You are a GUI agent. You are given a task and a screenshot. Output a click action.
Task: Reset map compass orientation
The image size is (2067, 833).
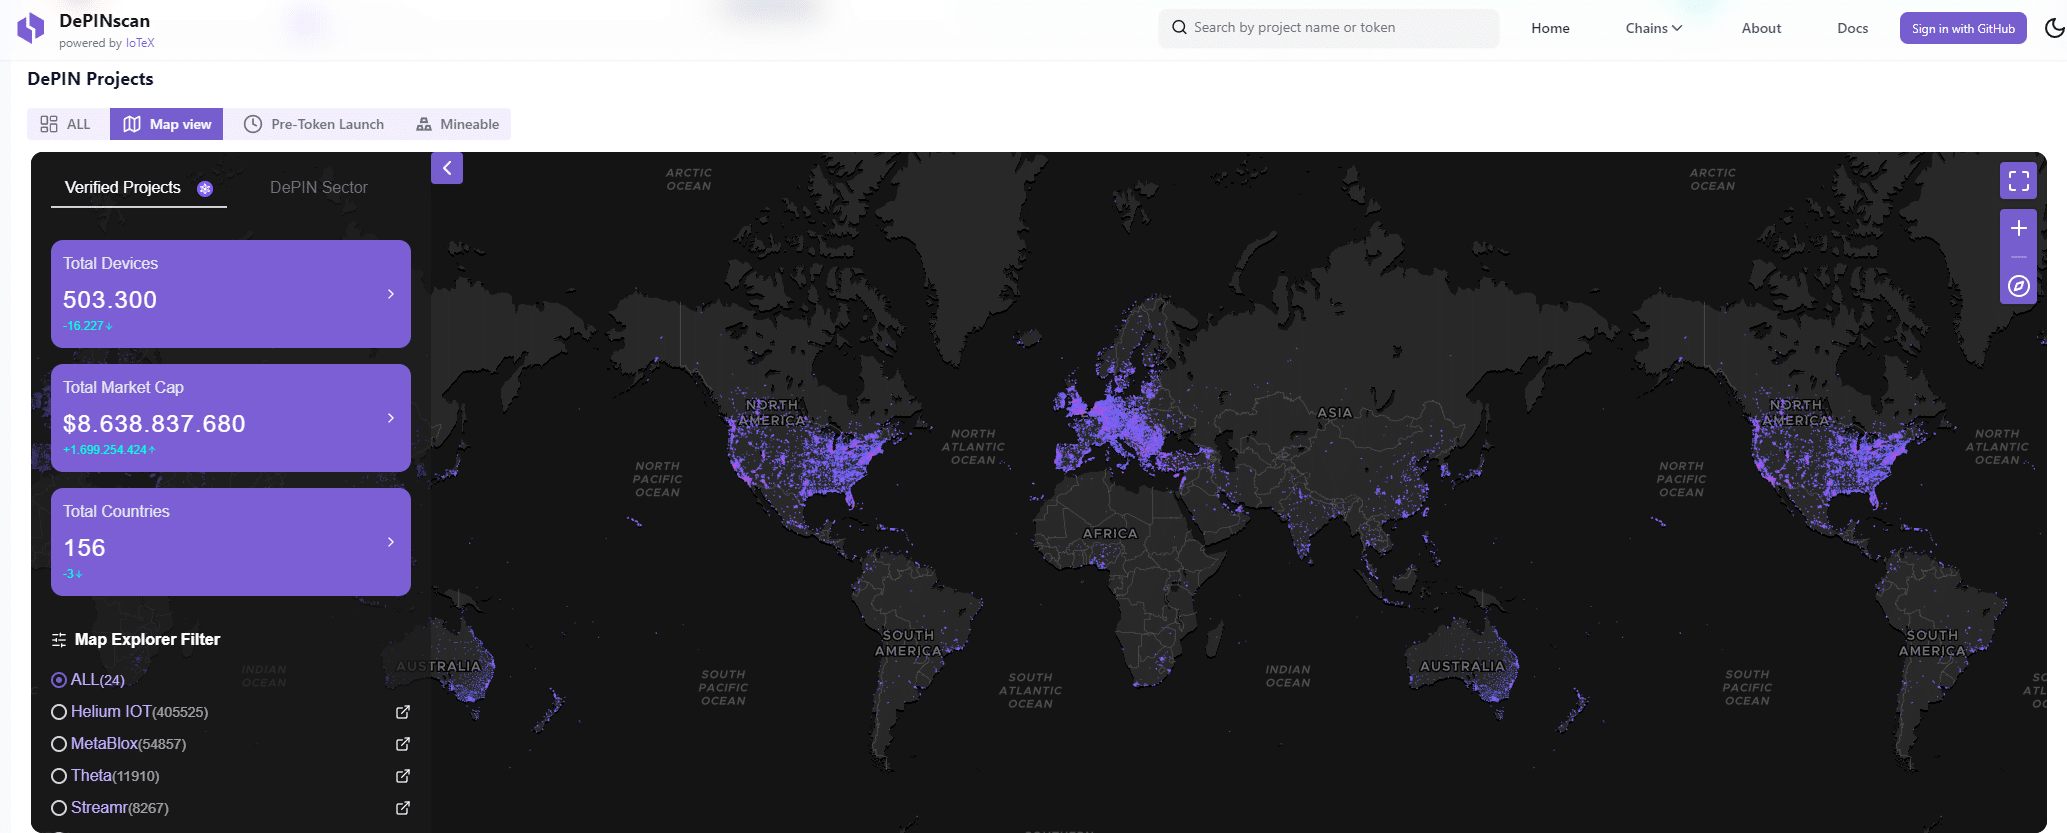2018,286
